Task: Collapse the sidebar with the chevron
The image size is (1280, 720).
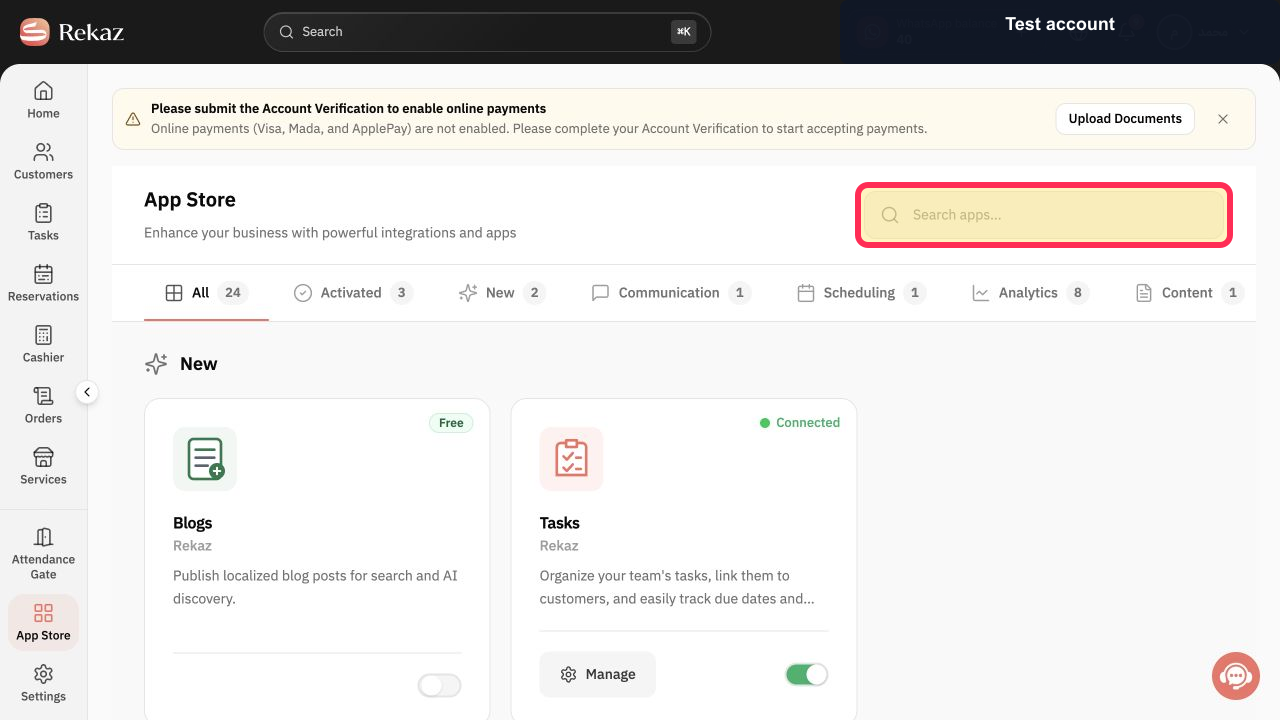Action: [87, 393]
